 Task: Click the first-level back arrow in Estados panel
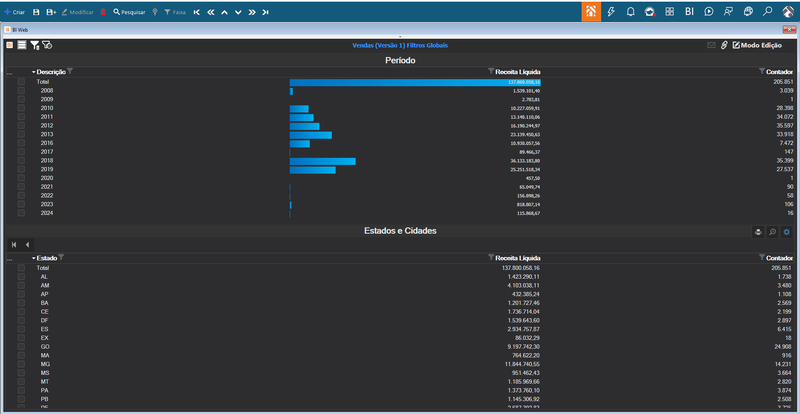[x=14, y=245]
